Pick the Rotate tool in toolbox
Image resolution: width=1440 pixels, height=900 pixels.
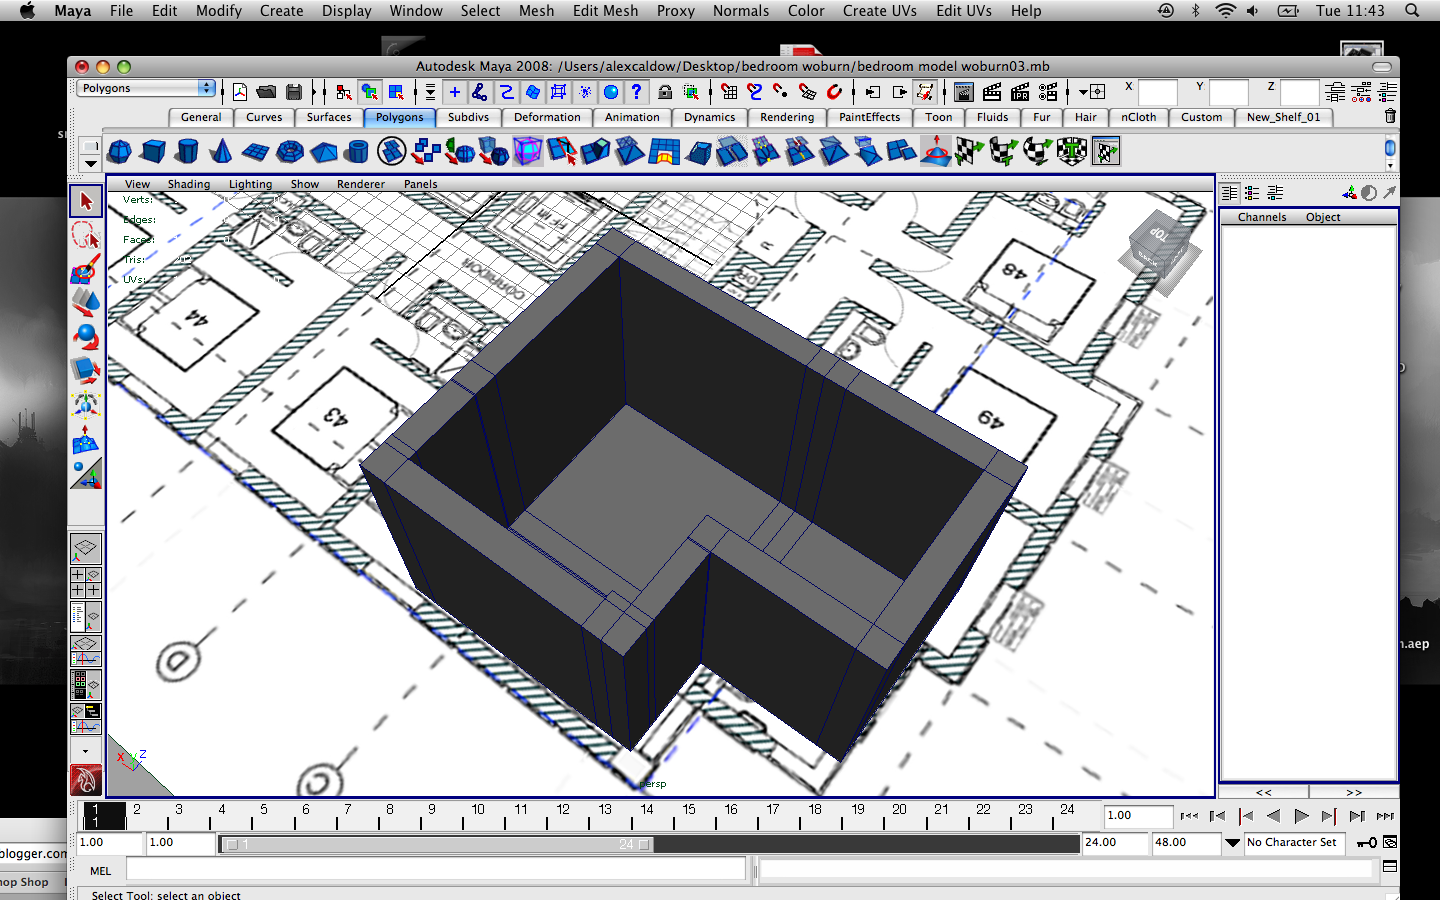click(86, 336)
